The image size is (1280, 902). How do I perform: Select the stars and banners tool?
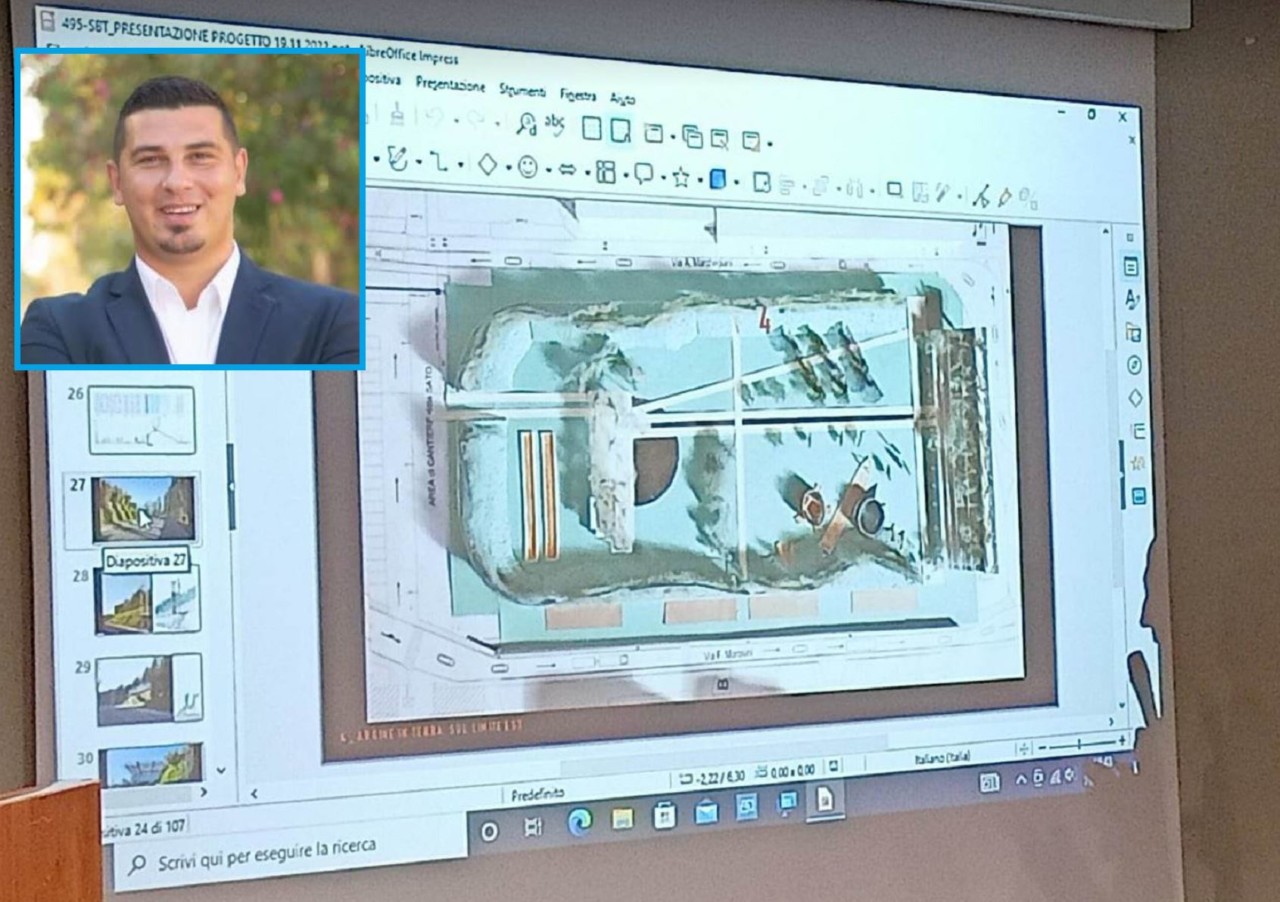681,177
